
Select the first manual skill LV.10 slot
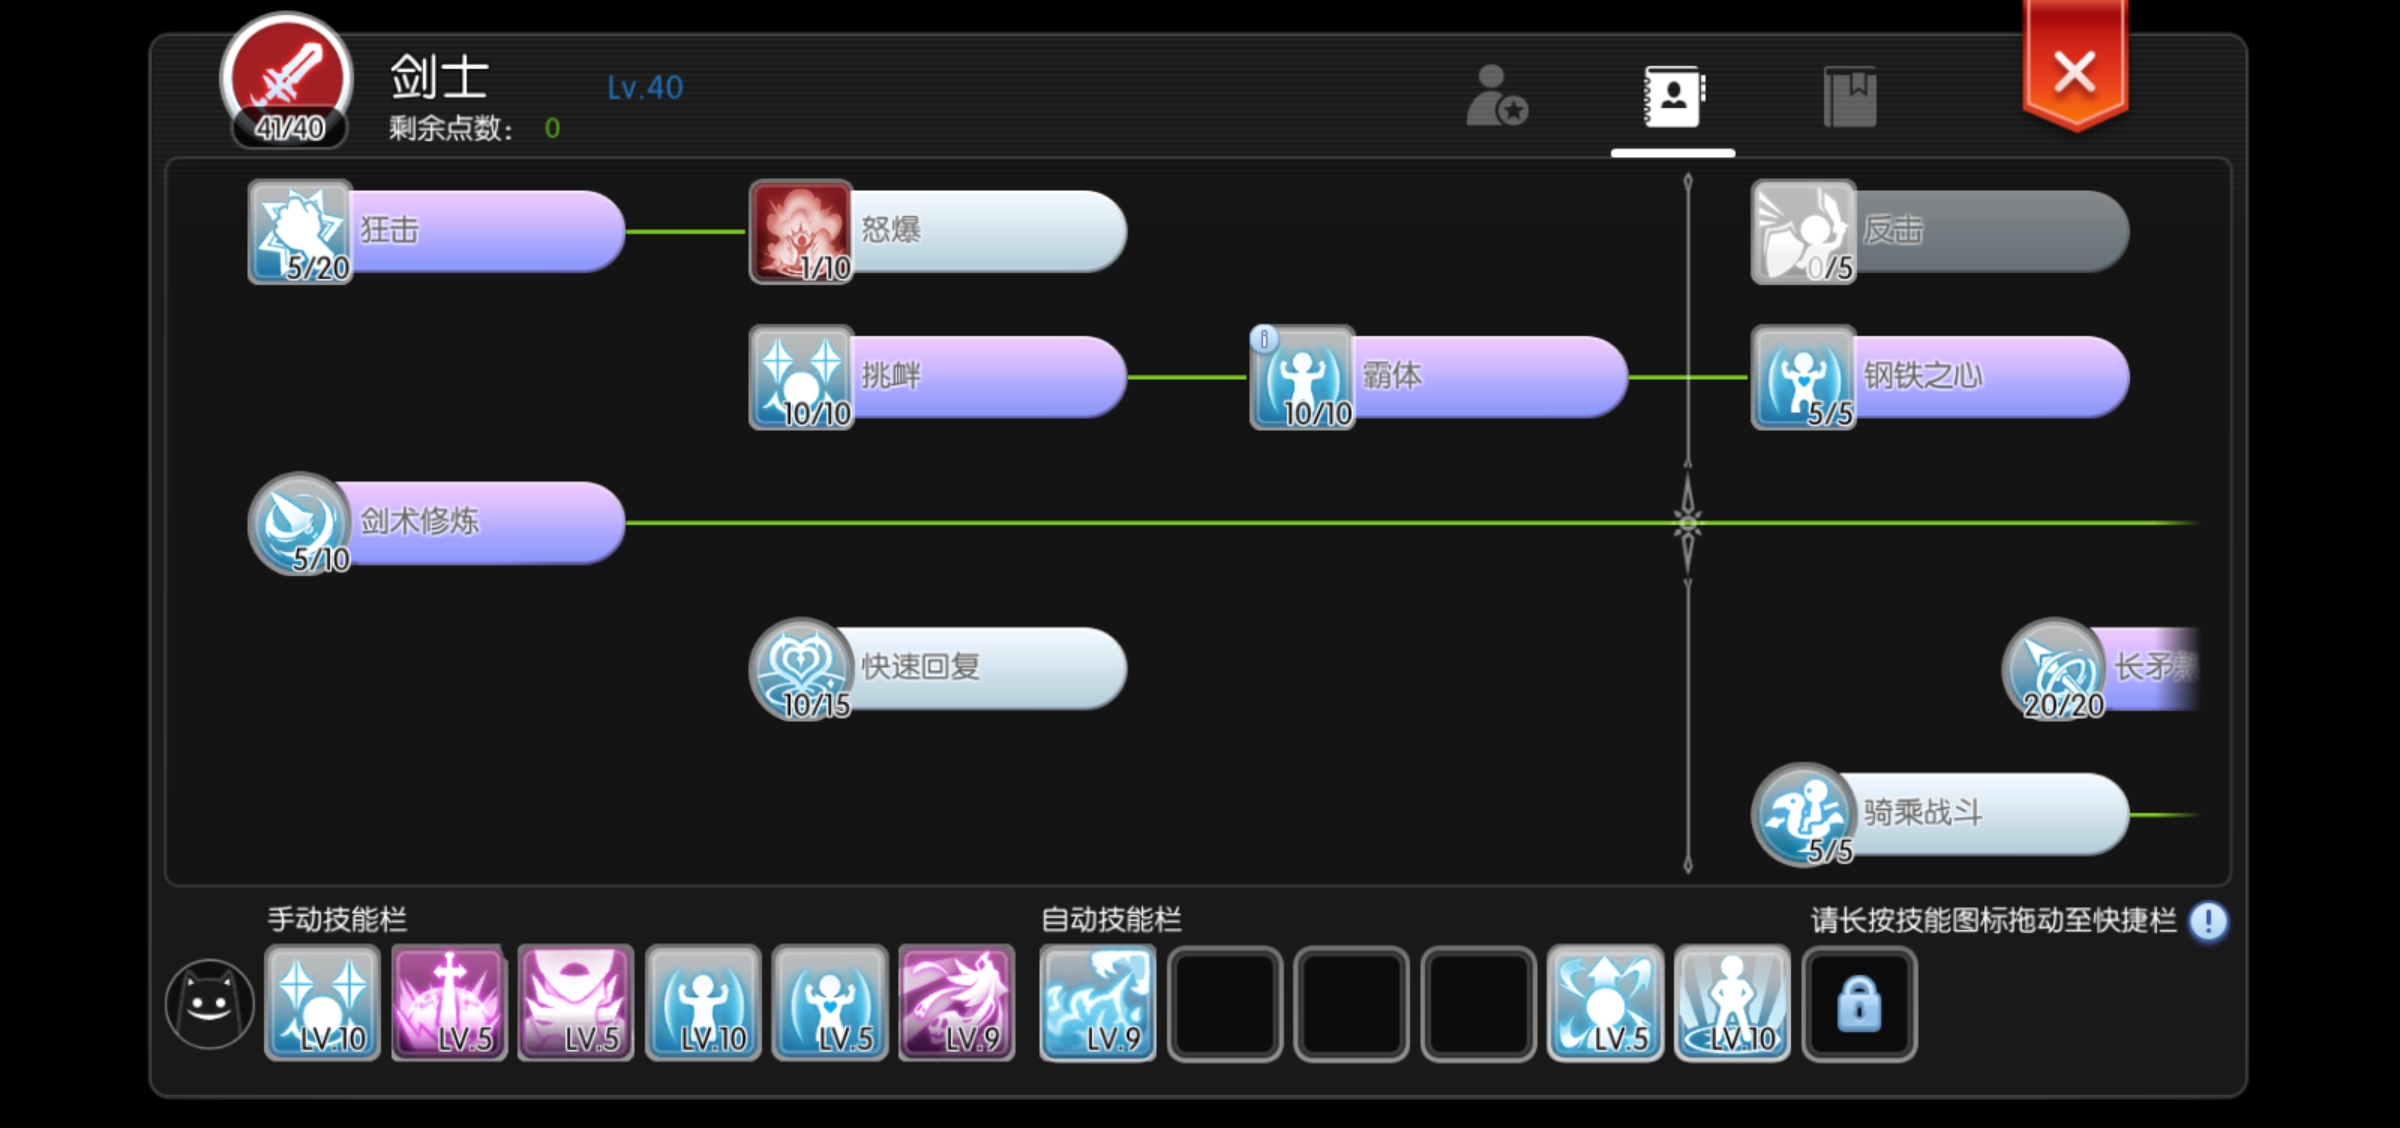[322, 1004]
